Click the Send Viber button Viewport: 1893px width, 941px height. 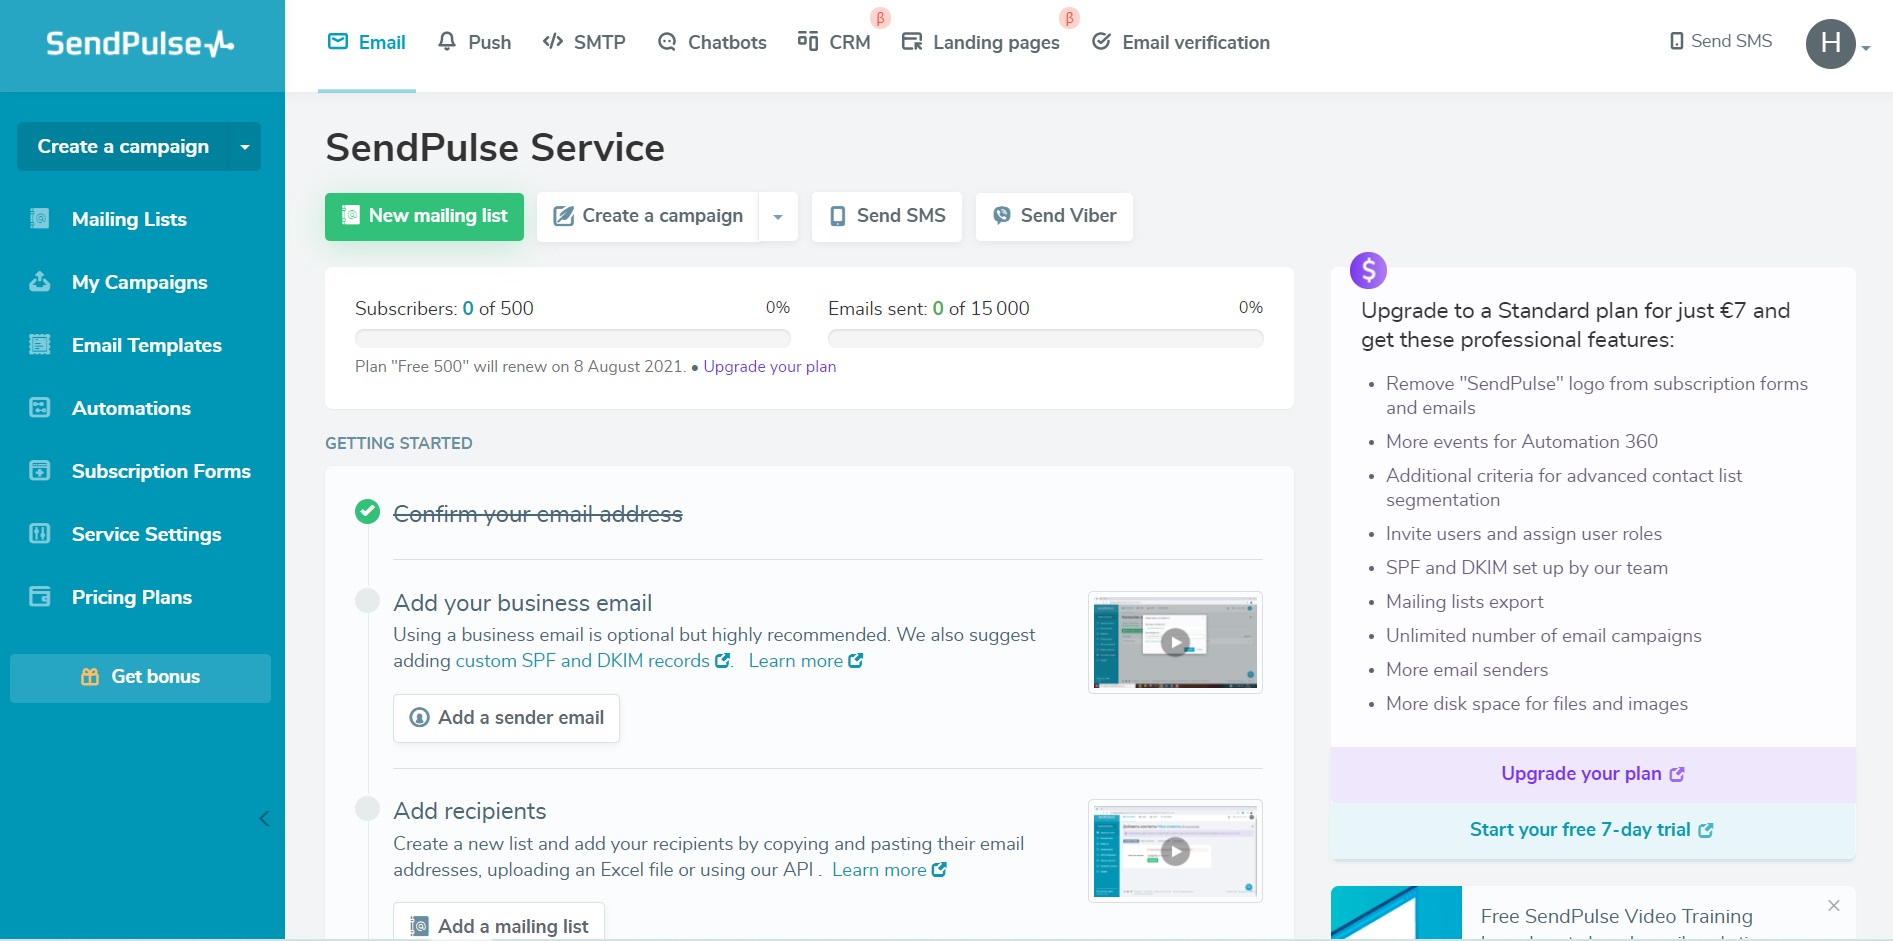[x=1054, y=216]
